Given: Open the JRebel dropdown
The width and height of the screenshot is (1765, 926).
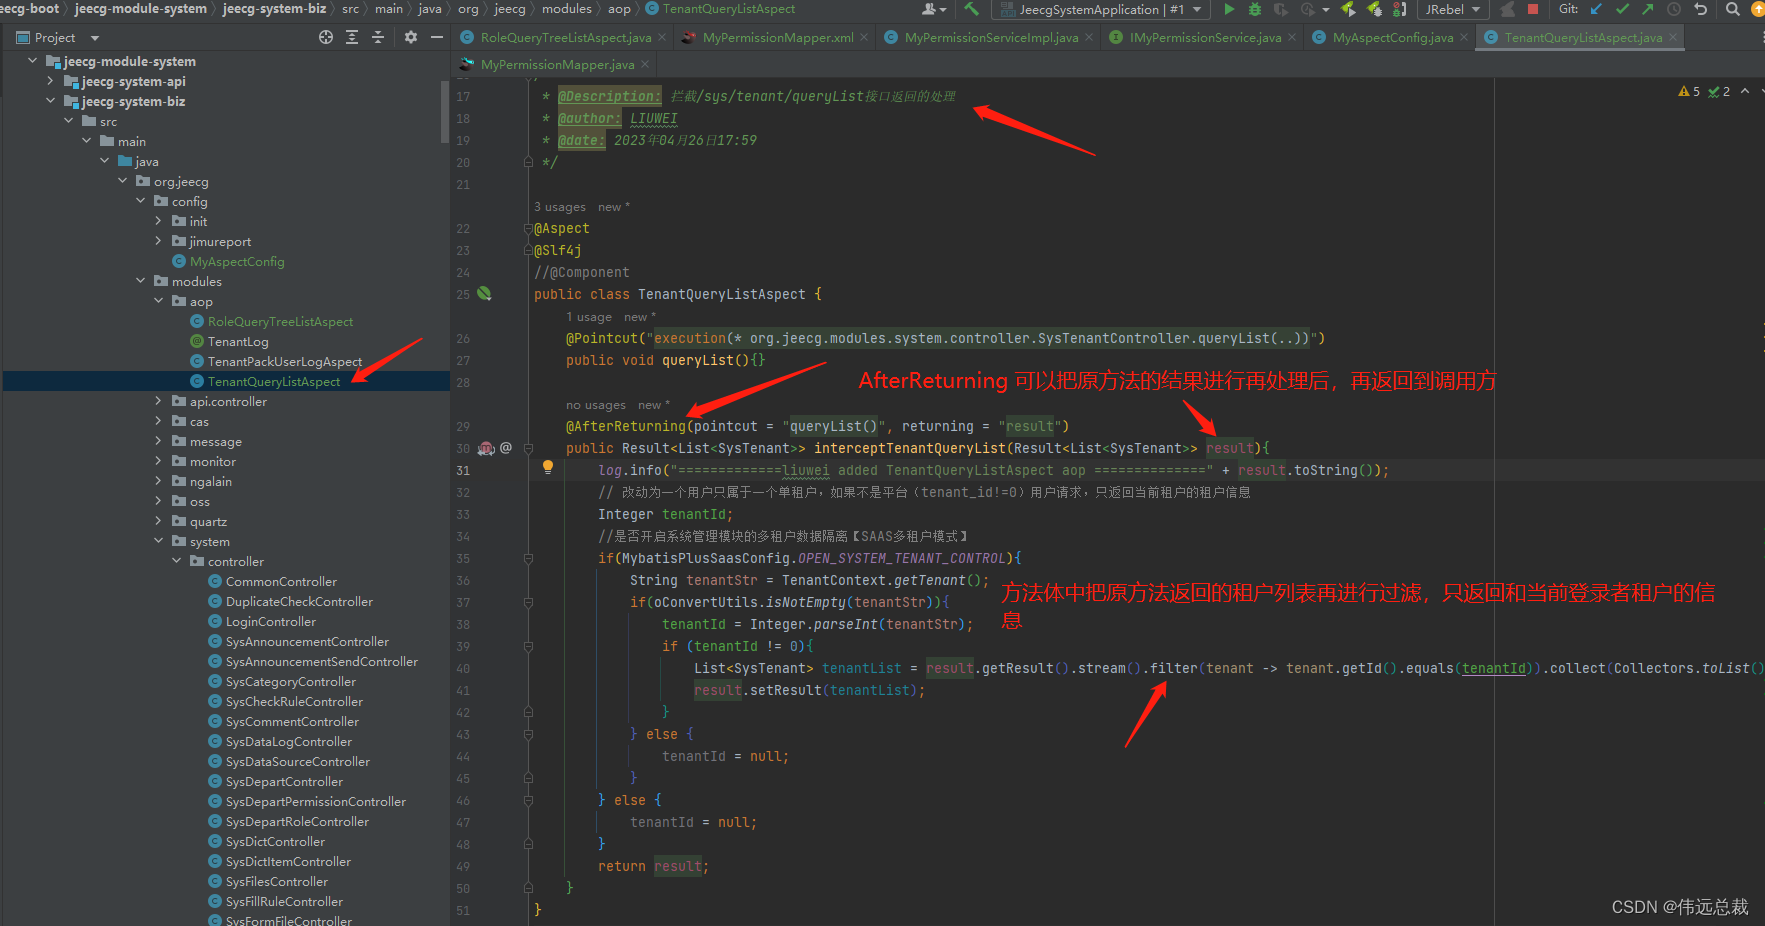Looking at the screenshot, I should [x=1452, y=9].
